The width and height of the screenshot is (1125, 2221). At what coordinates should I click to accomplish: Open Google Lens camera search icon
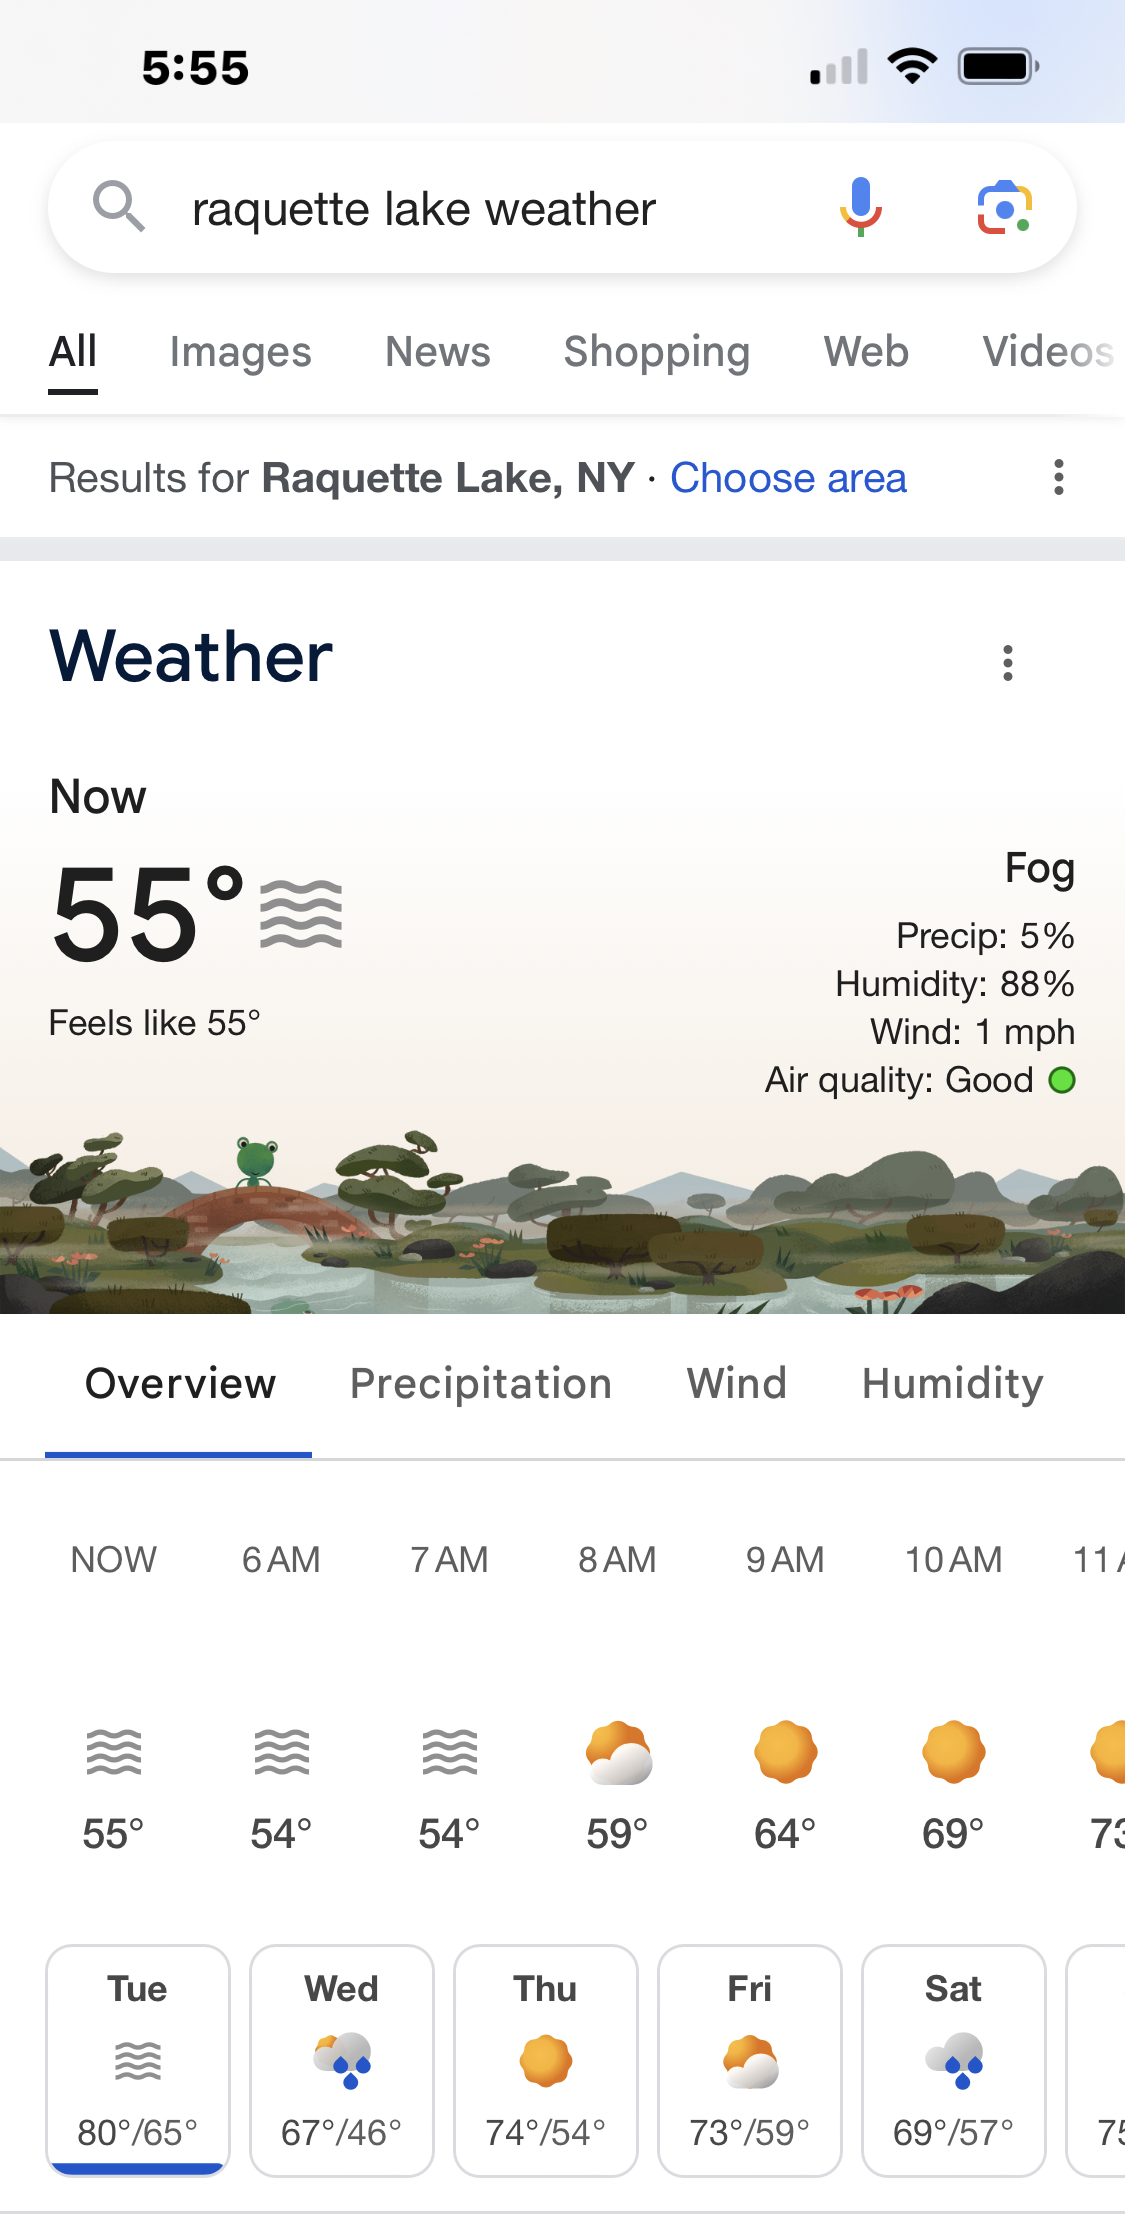[1004, 208]
